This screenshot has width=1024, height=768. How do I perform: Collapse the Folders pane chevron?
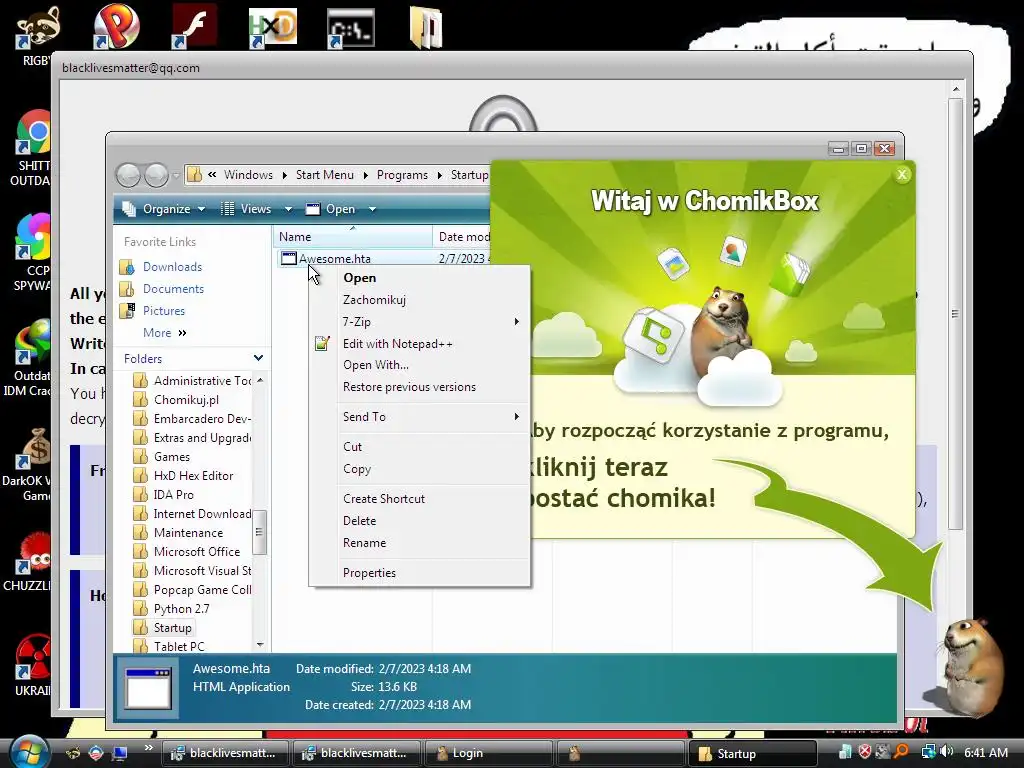(258, 358)
